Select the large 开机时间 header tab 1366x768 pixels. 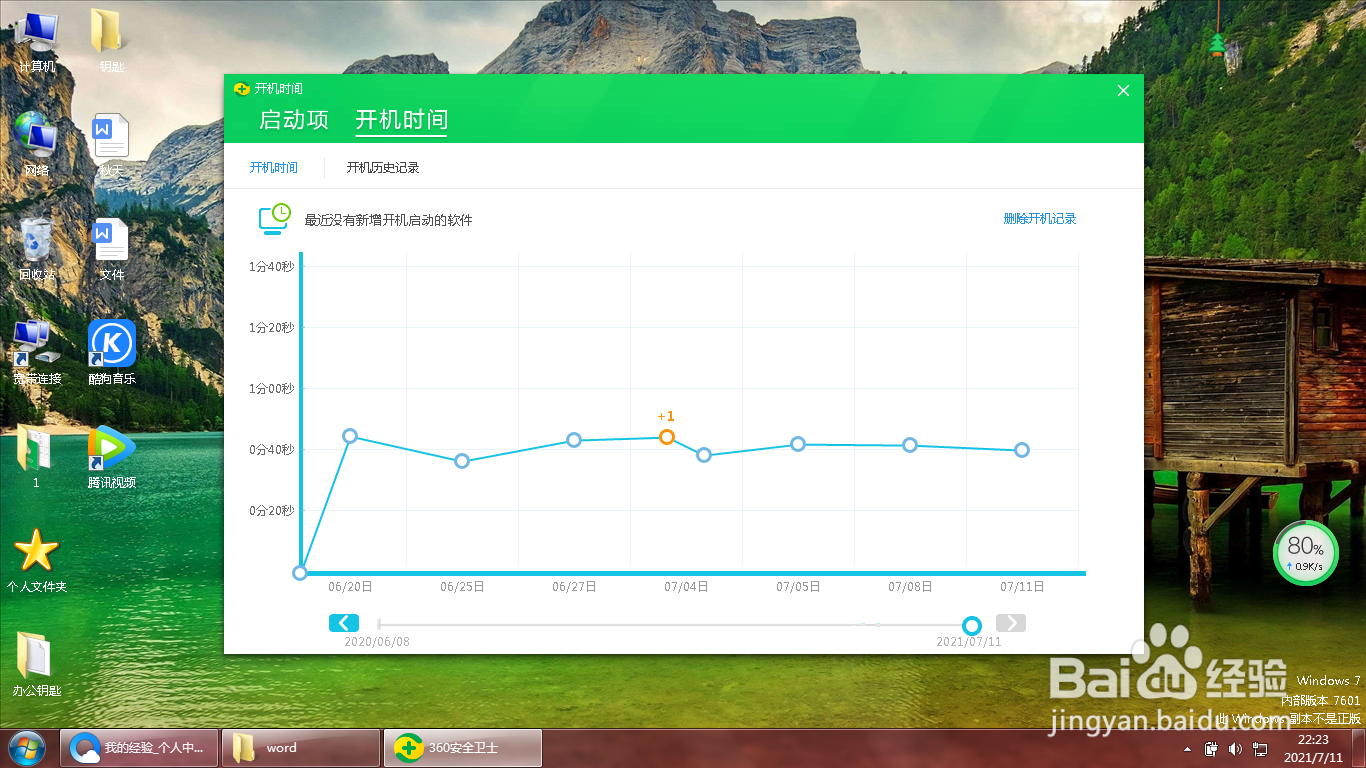click(x=401, y=120)
